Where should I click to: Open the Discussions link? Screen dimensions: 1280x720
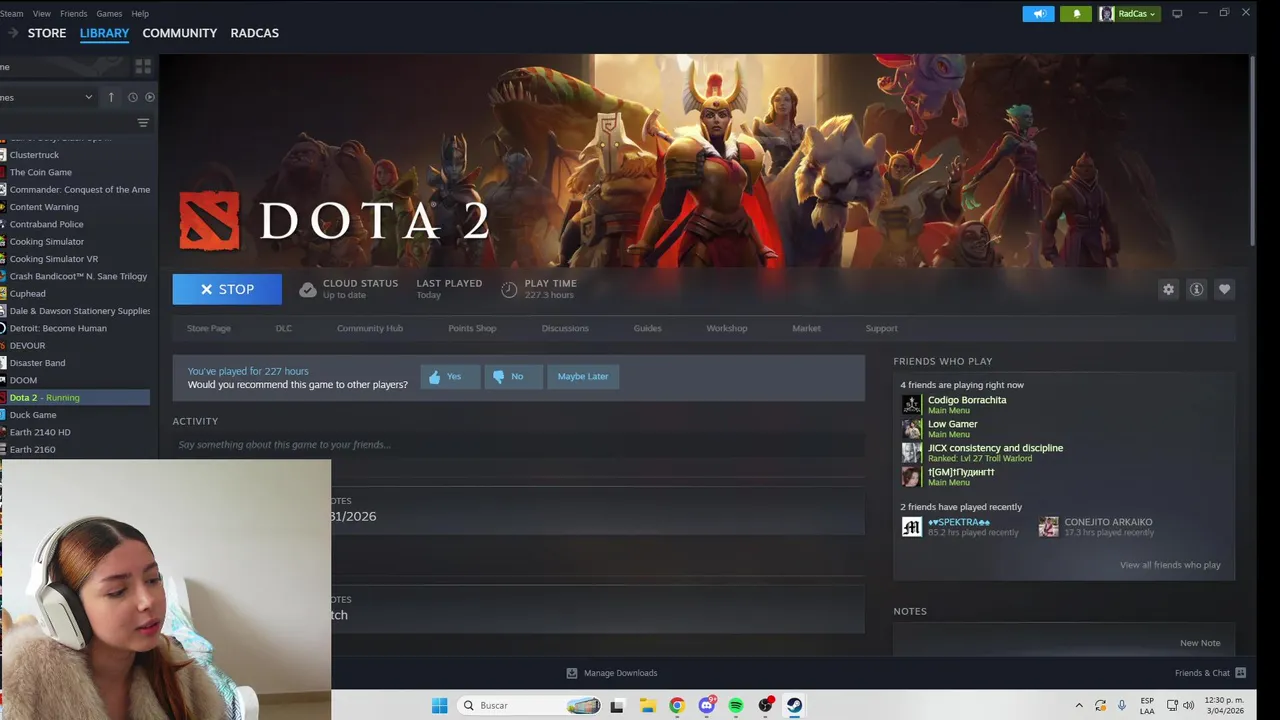[x=565, y=328]
